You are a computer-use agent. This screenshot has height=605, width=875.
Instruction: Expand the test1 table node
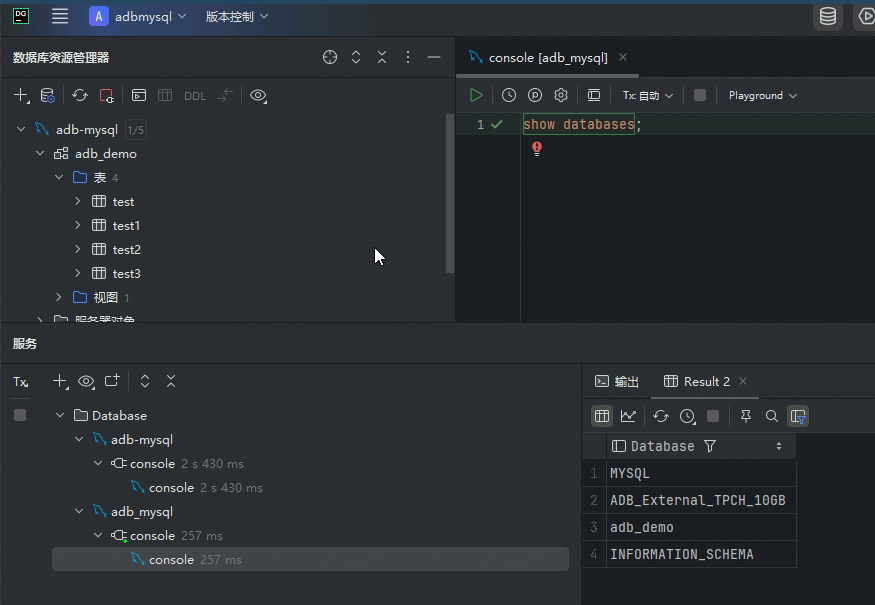(x=78, y=225)
